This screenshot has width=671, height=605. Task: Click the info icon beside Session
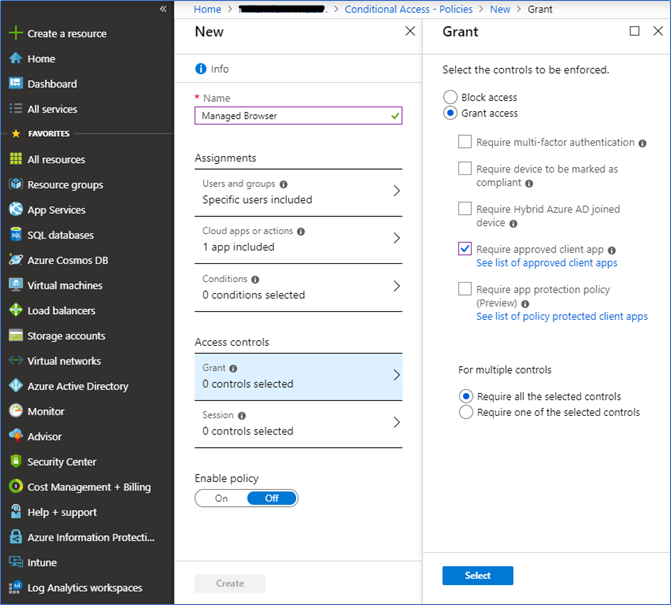click(242, 416)
